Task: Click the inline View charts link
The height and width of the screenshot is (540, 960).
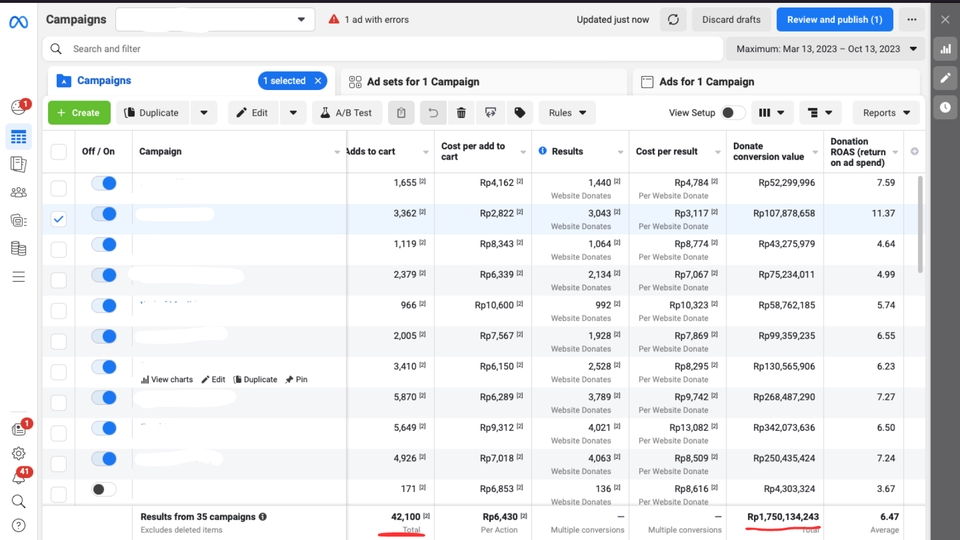Action: coord(167,380)
